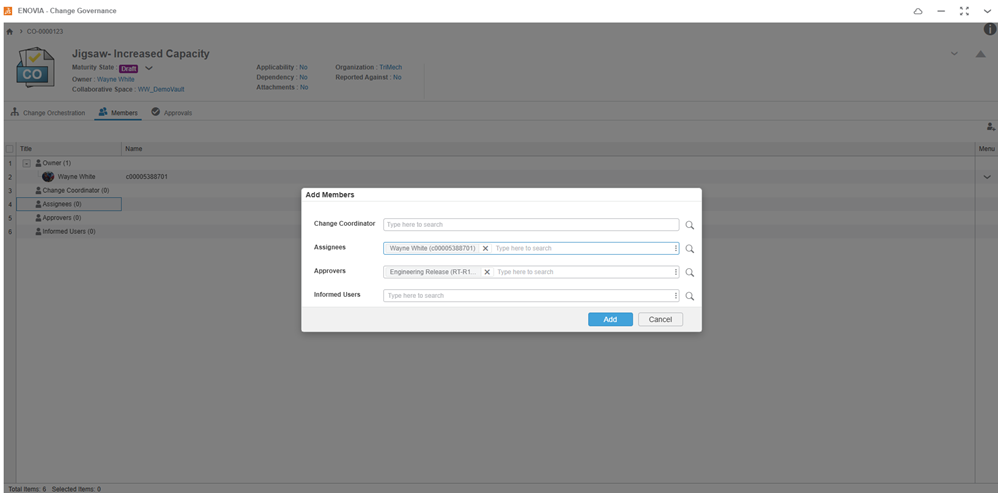Collapse the header with the up arrow
Image resolution: width=998 pixels, height=493 pixels.
980,54
